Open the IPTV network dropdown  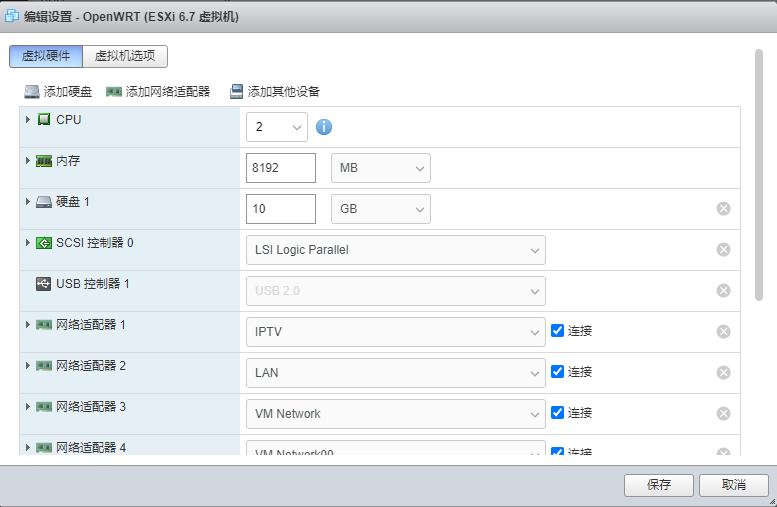click(395, 332)
